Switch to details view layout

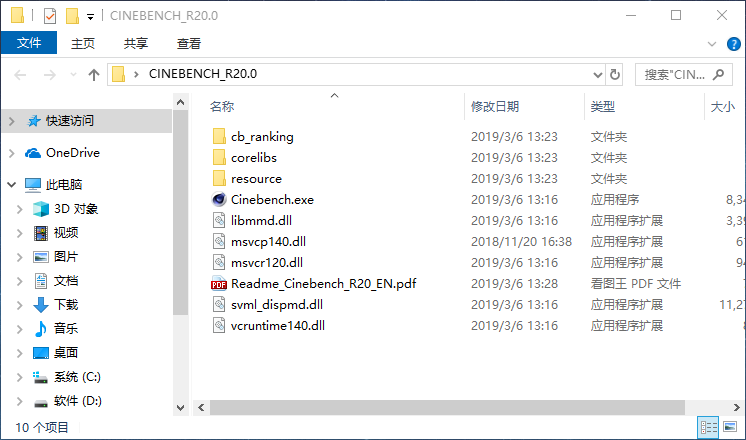point(708,427)
